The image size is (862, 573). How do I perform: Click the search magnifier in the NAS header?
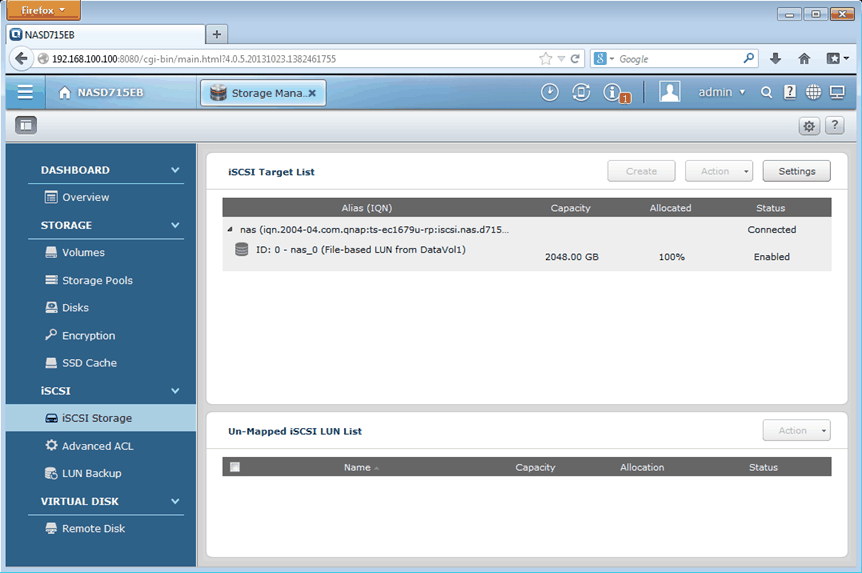(x=767, y=92)
